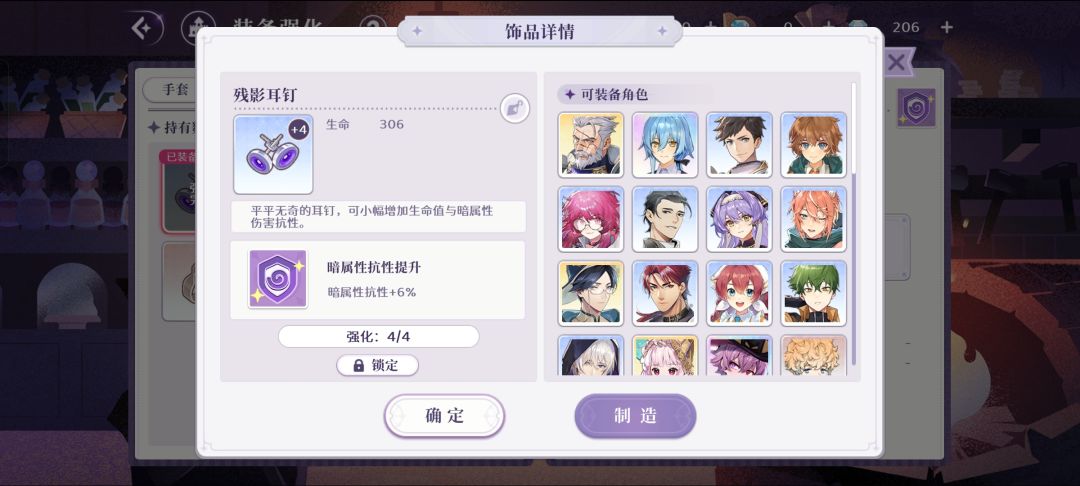
Task: Select the purple-haired girl character portrait
Action: pyautogui.click(x=740, y=219)
